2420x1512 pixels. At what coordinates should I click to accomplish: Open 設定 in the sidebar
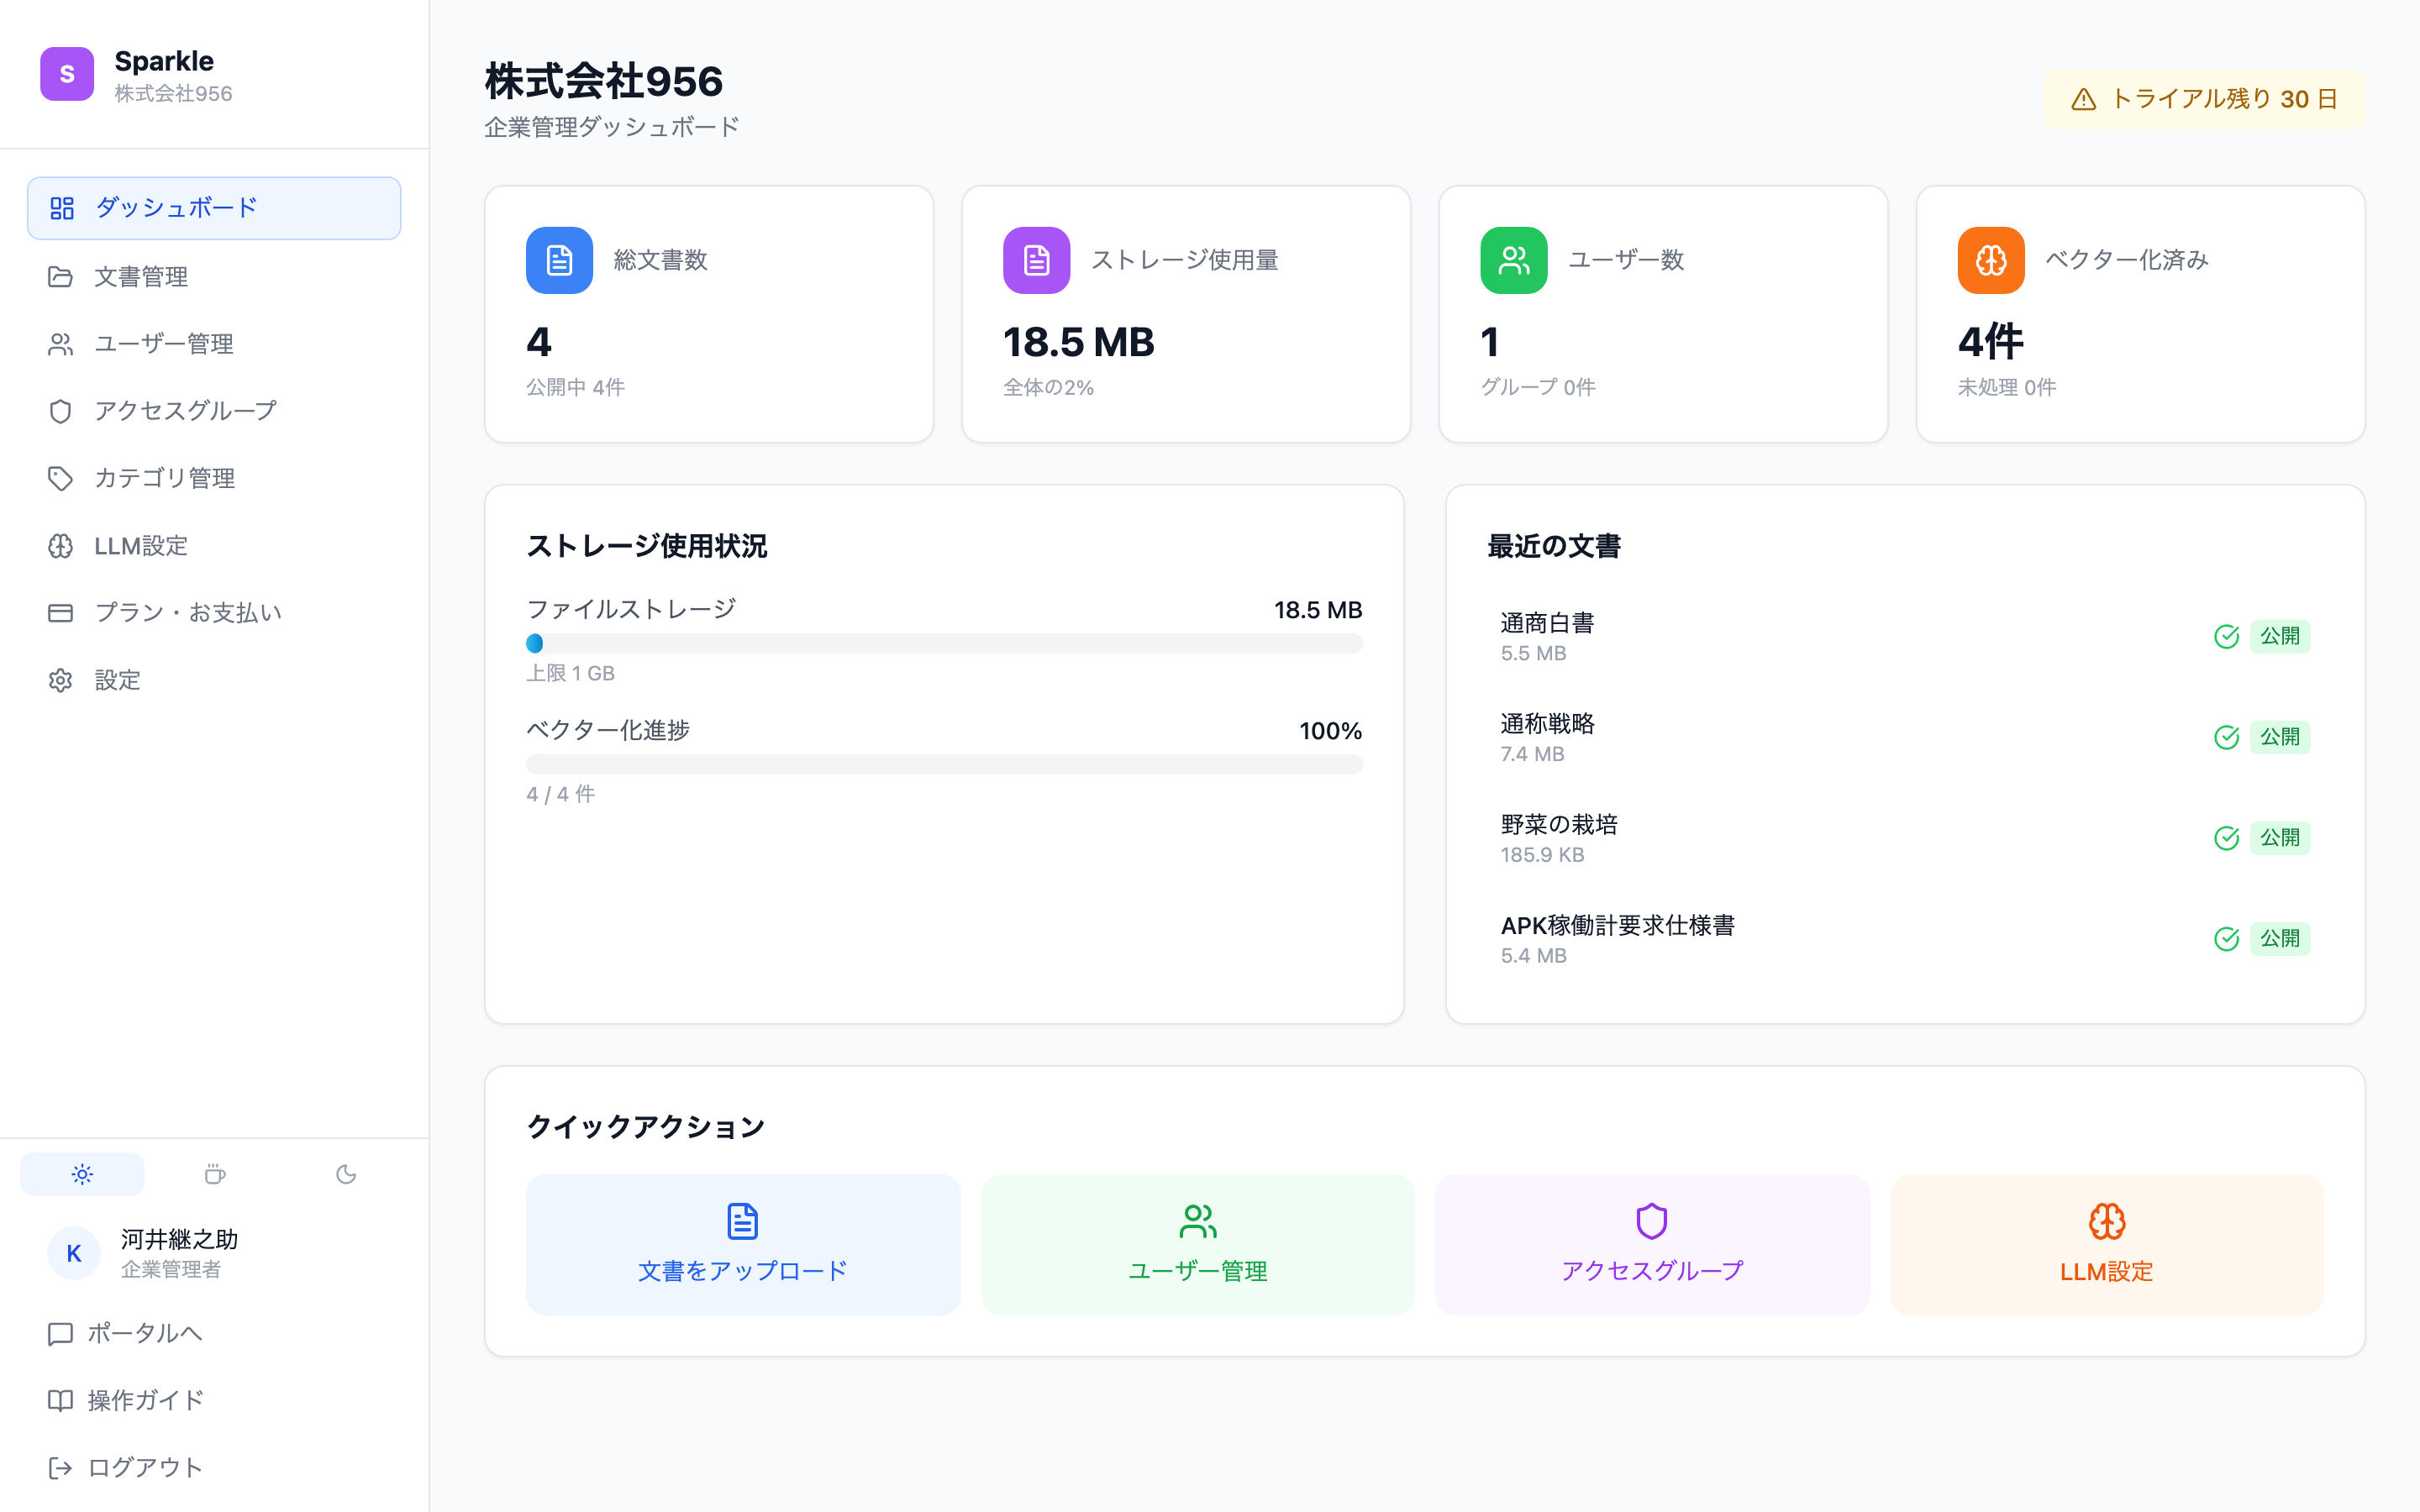click(x=214, y=680)
